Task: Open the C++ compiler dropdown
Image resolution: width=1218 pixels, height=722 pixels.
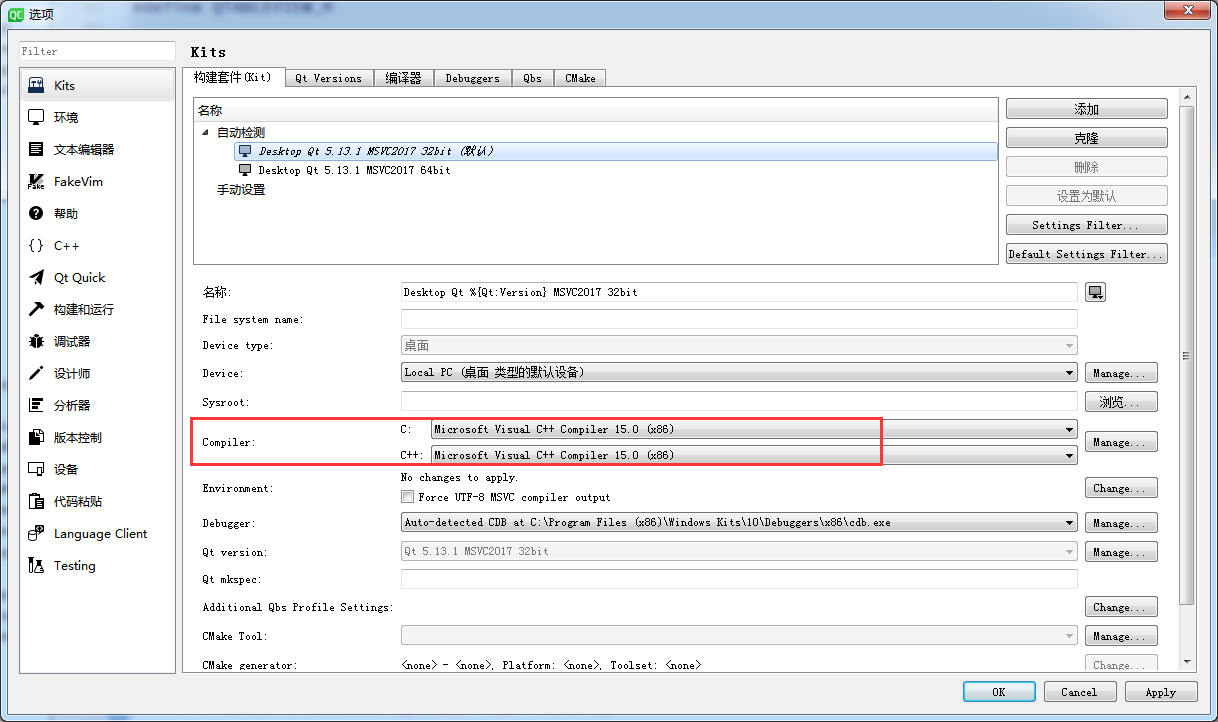Action: click(x=754, y=455)
